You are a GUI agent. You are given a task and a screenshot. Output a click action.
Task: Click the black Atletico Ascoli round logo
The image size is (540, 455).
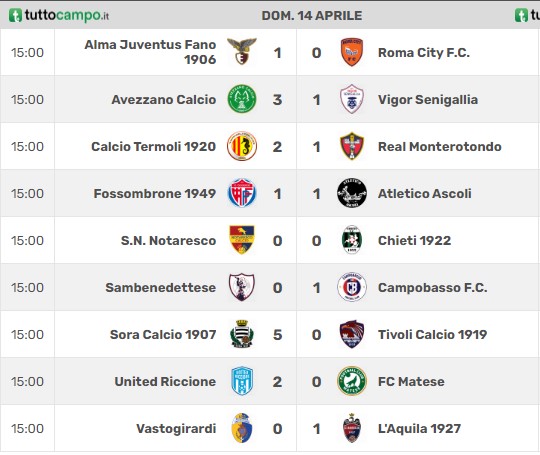tap(352, 193)
